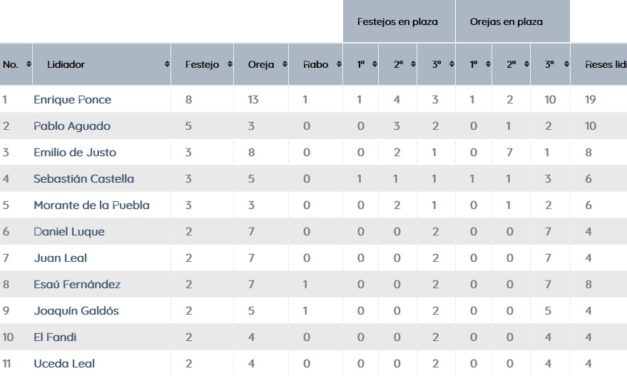Sort table by the No. column arrows
This screenshot has width=627, height=376.
pos(28,64)
